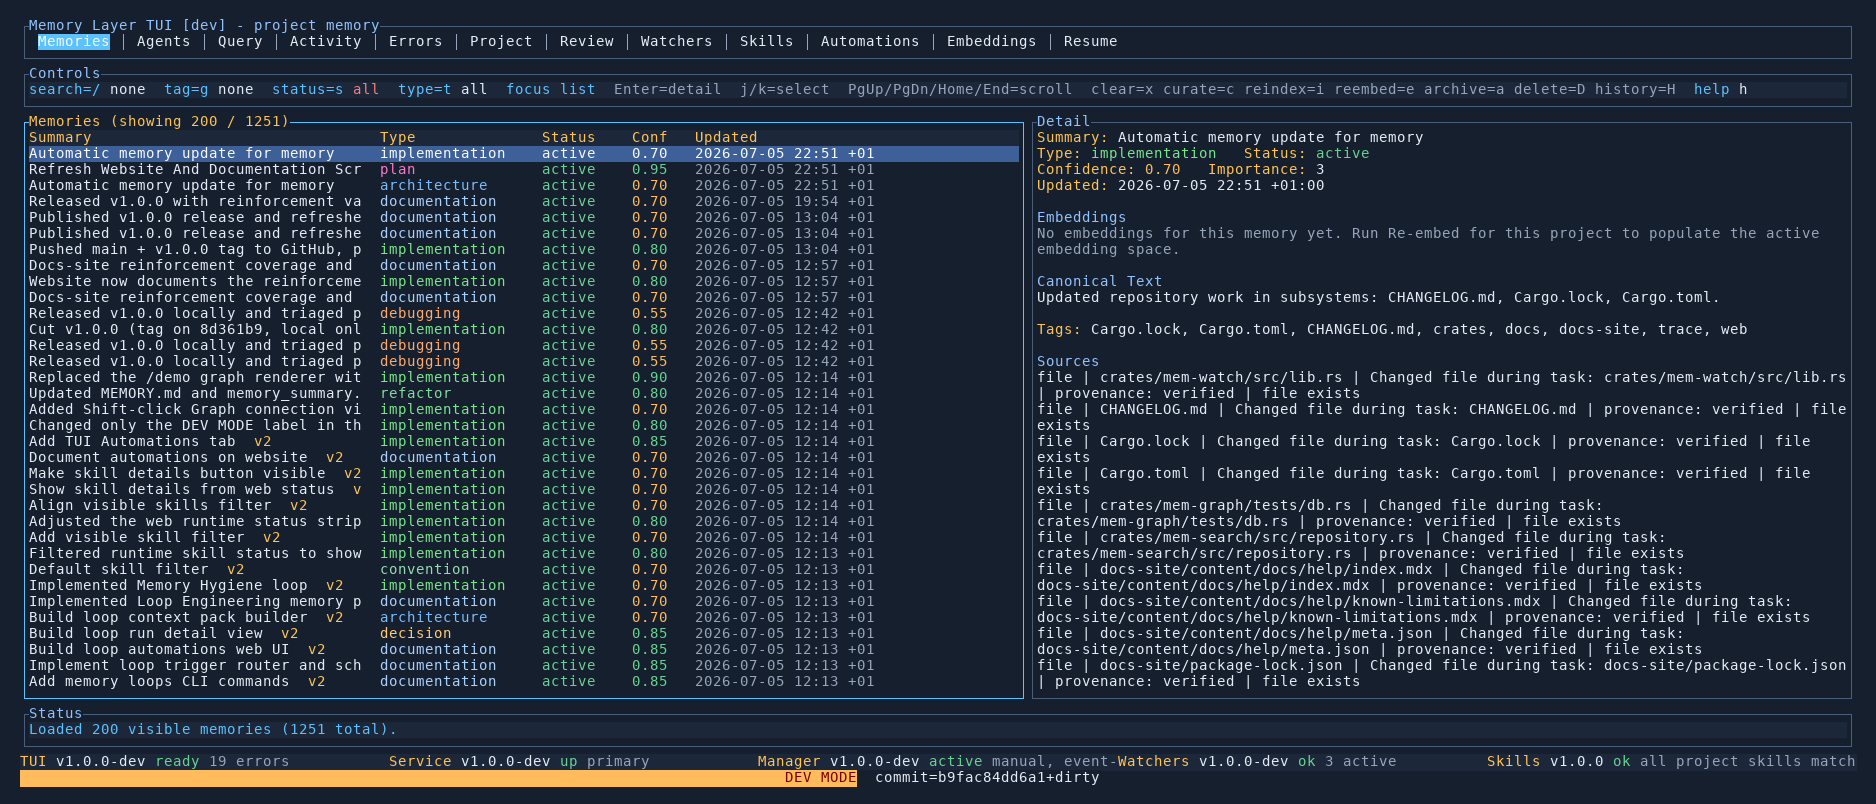
Task: Open the Errors tab
Action: (x=415, y=41)
